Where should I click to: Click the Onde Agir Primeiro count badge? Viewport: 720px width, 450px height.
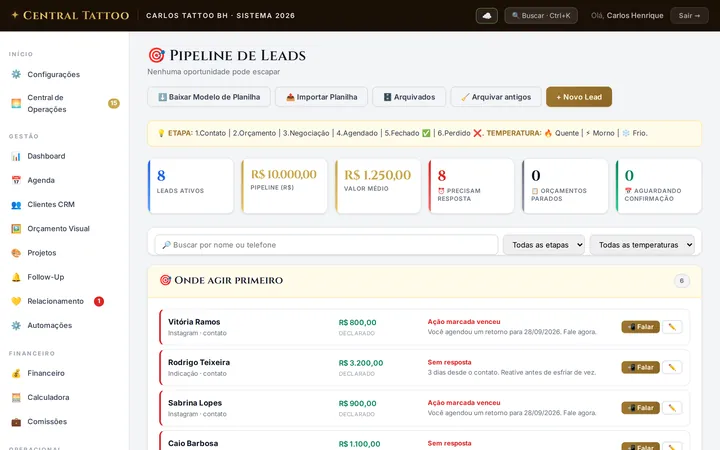(x=682, y=281)
